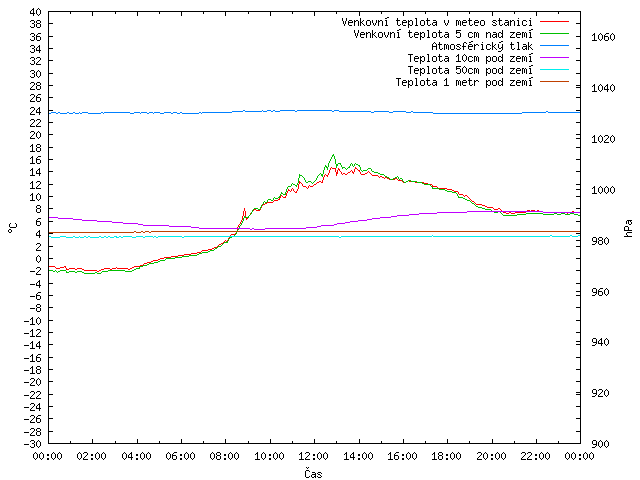Click the purple legend line sample for 10cm pod zemí
The width and height of the screenshot is (640, 480).
tap(554, 58)
